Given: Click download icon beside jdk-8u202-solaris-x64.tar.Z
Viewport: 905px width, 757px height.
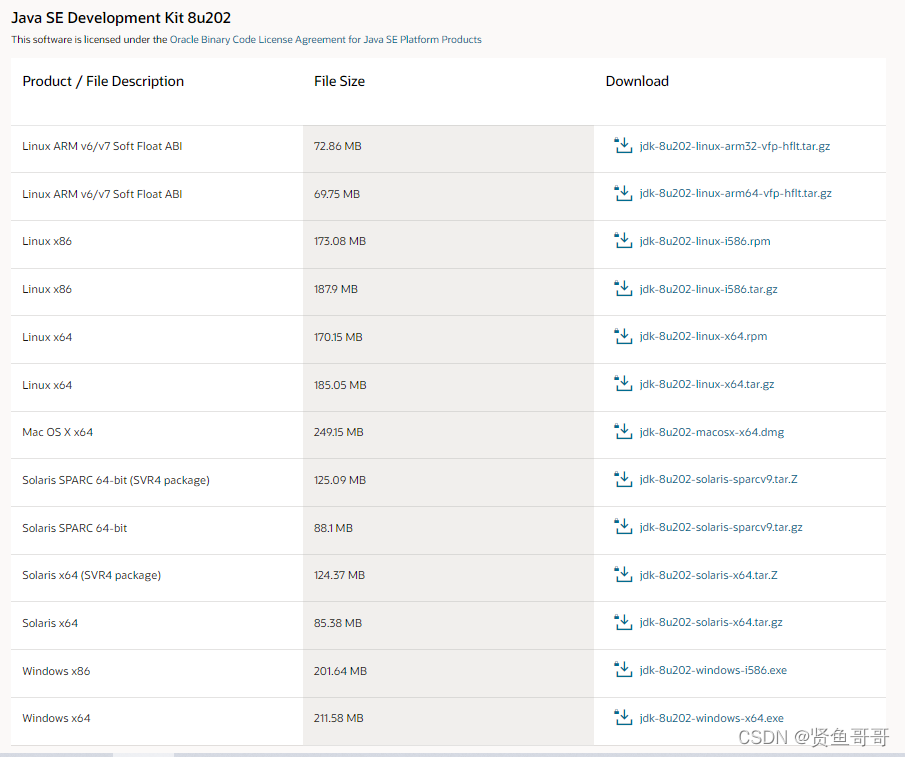Looking at the screenshot, I should coord(623,575).
